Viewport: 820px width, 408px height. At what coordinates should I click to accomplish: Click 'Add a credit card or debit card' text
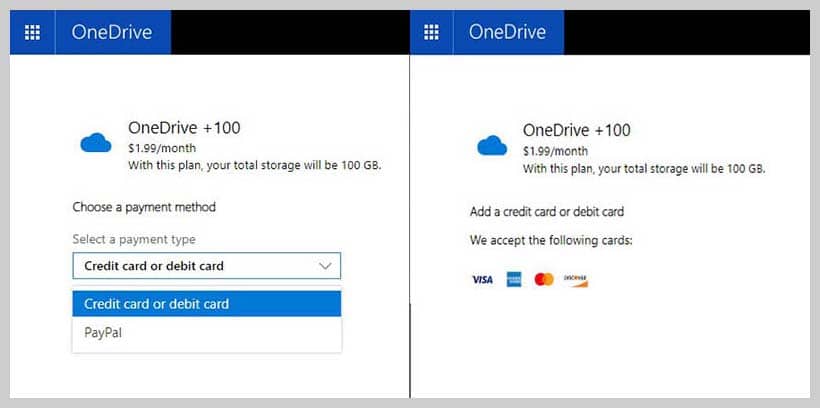tap(547, 212)
